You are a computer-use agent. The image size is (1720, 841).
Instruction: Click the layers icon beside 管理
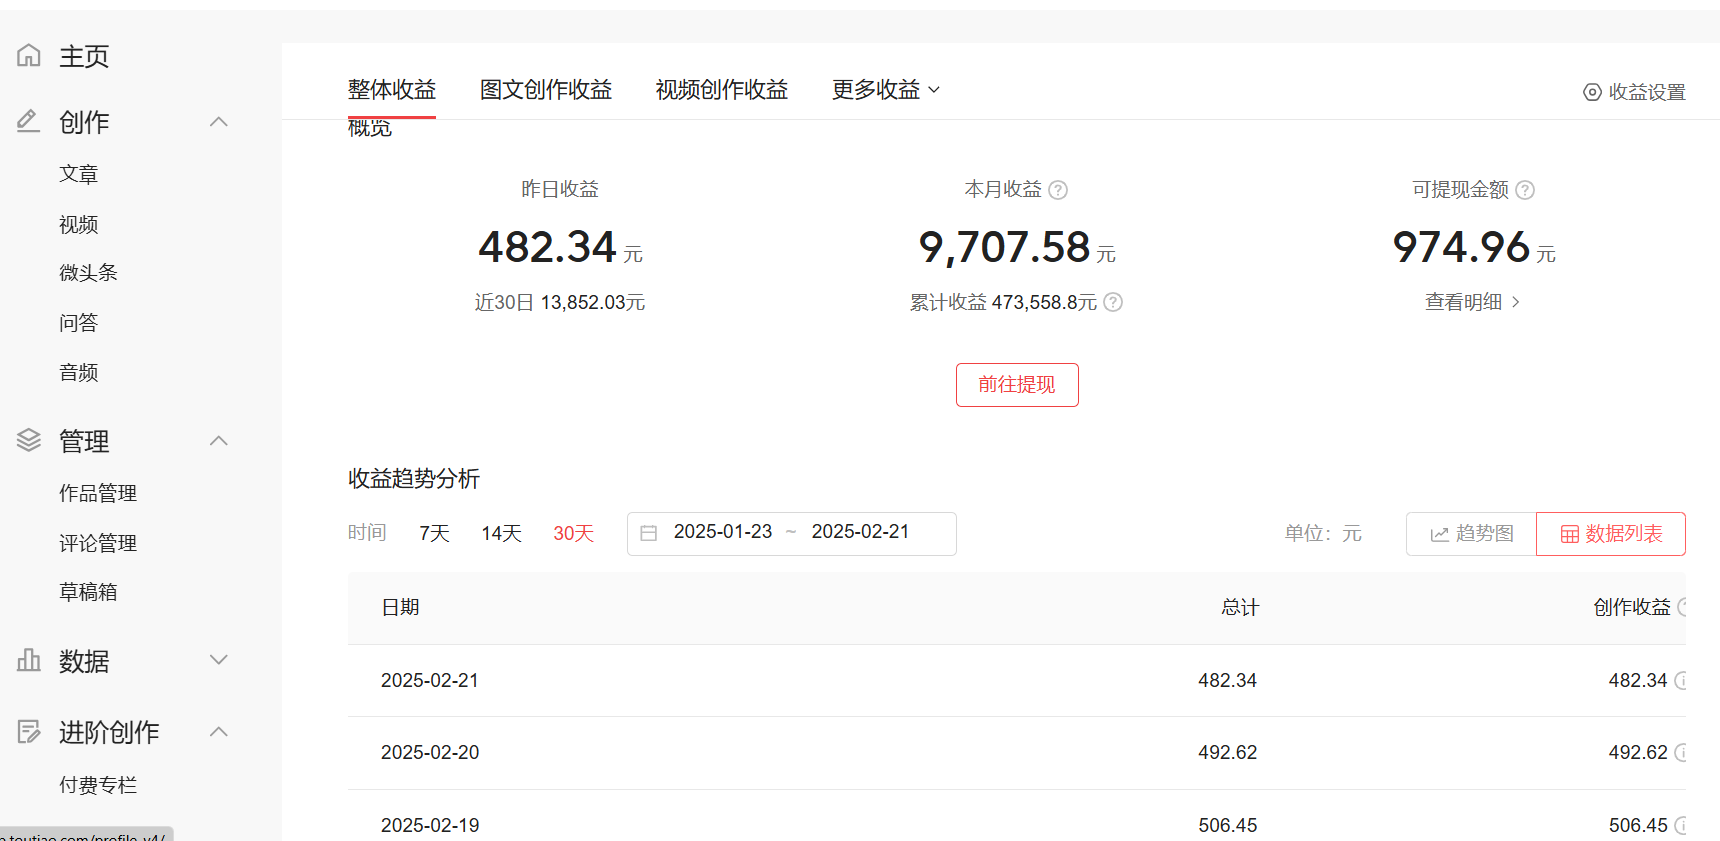click(x=29, y=440)
